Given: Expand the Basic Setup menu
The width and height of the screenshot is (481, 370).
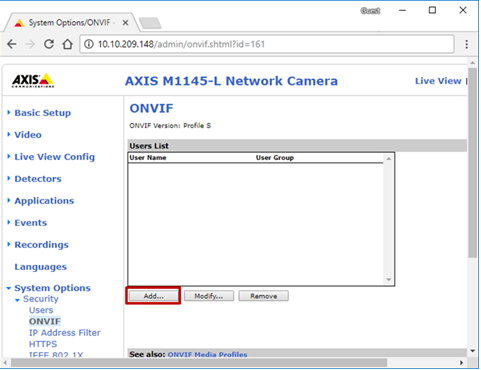Looking at the screenshot, I should [x=42, y=113].
